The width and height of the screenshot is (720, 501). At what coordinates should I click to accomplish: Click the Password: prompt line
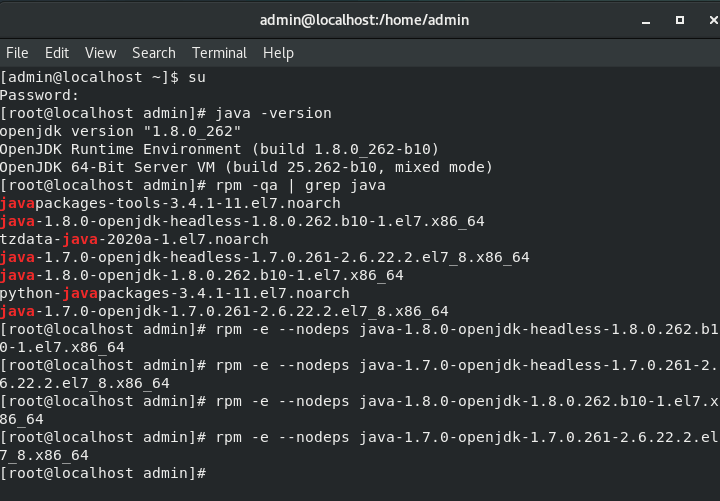click(x=40, y=95)
